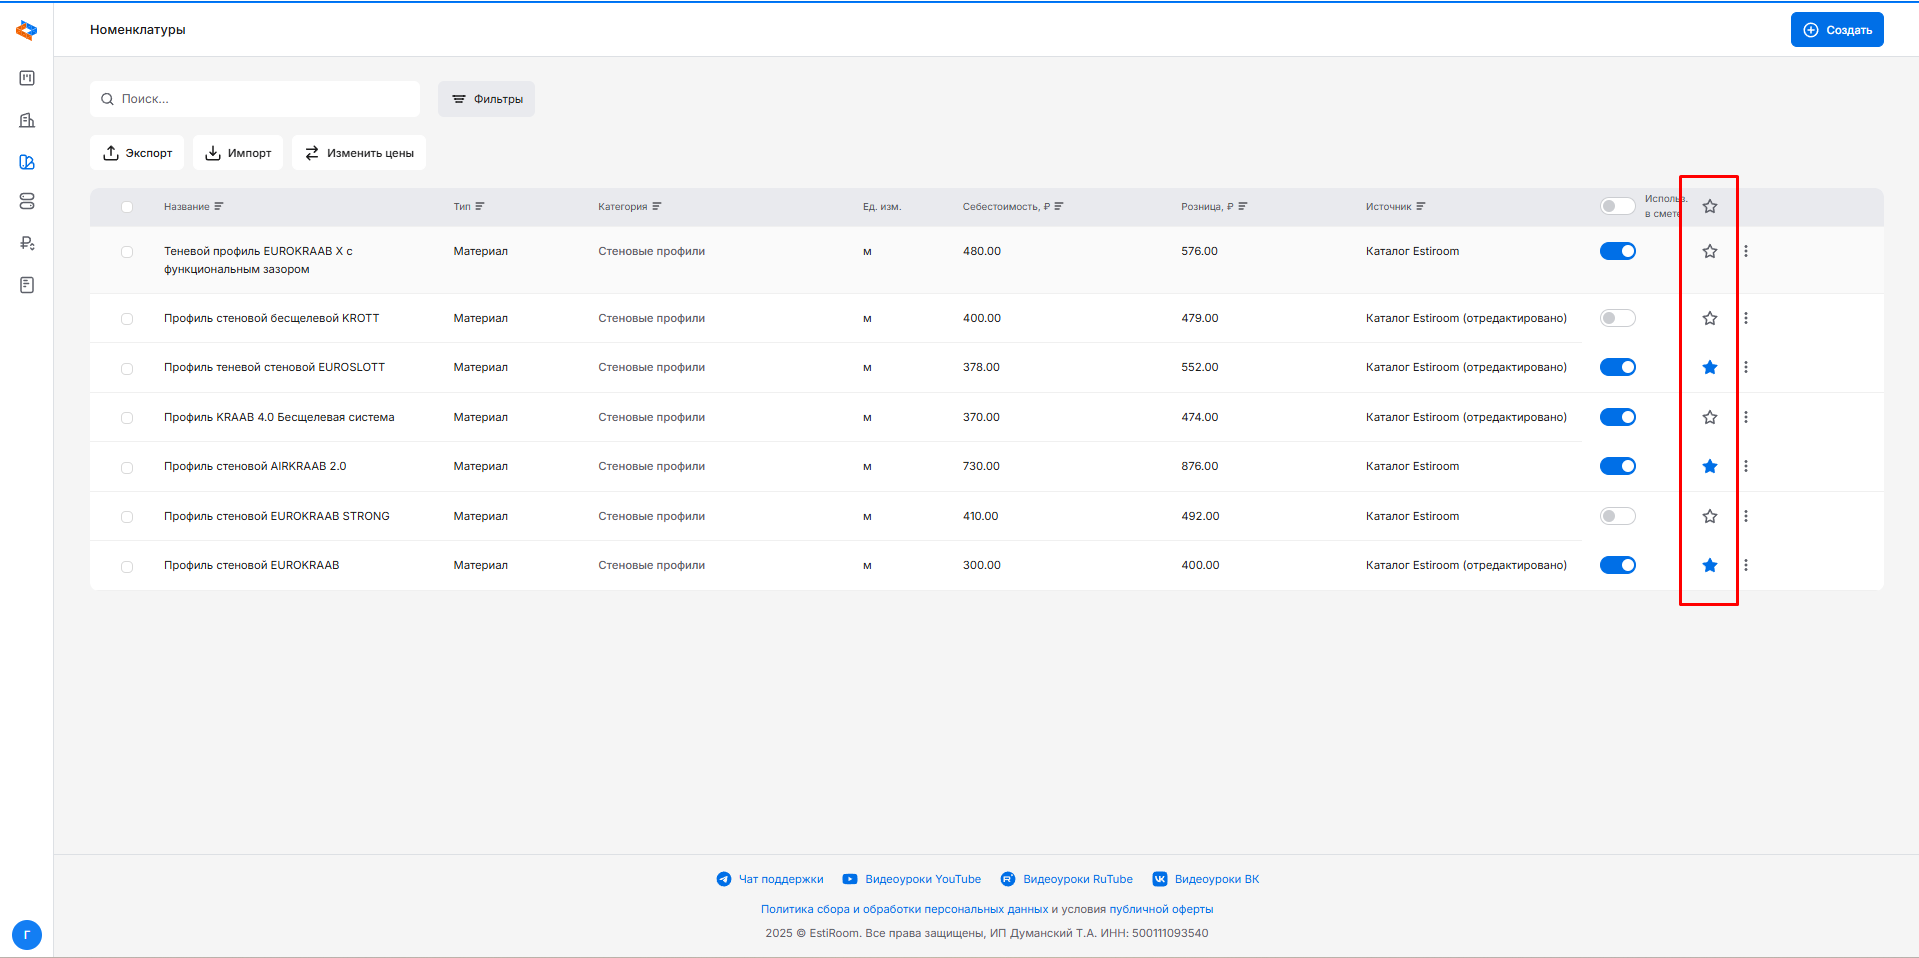Open the kanban board sidebar icon
The height and width of the screenshot is (958, 1919).
click(x=27, y=78)
